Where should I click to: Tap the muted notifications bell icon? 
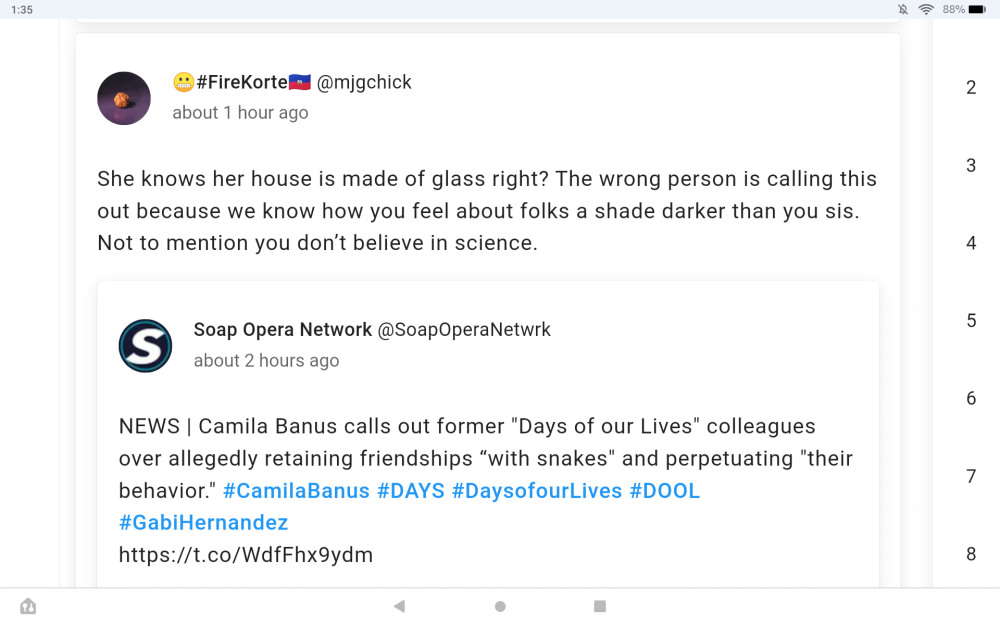click(903, 9)
